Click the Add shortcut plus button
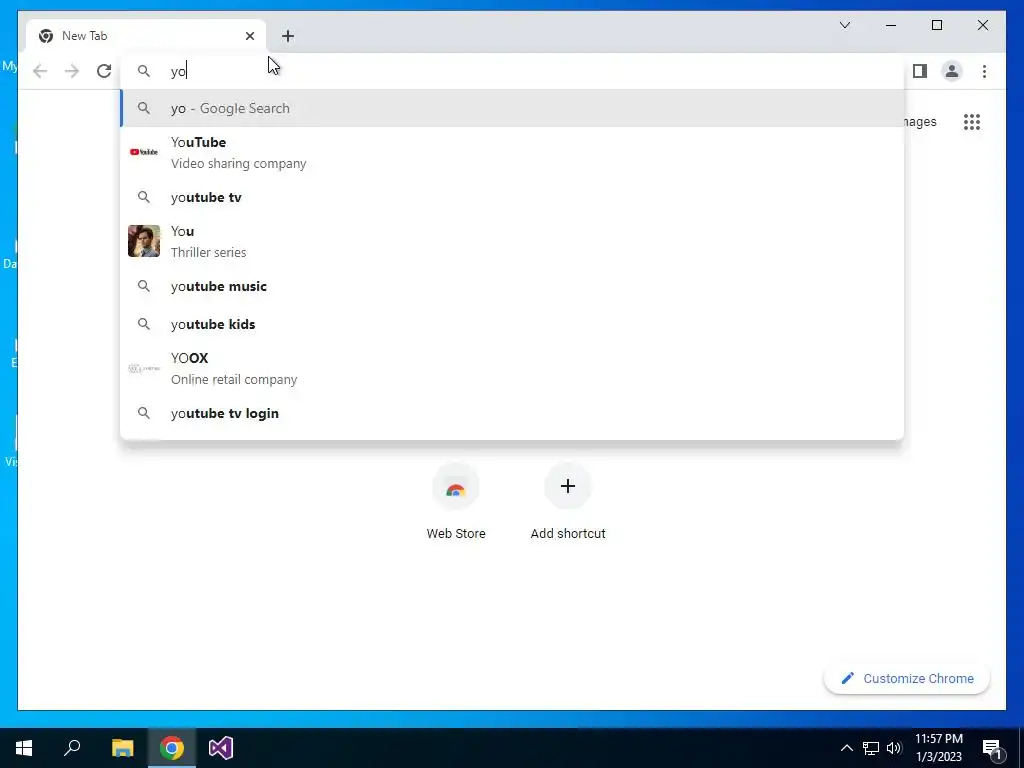The height and width of the screenshot is (768, 1024). pos(568,487)
